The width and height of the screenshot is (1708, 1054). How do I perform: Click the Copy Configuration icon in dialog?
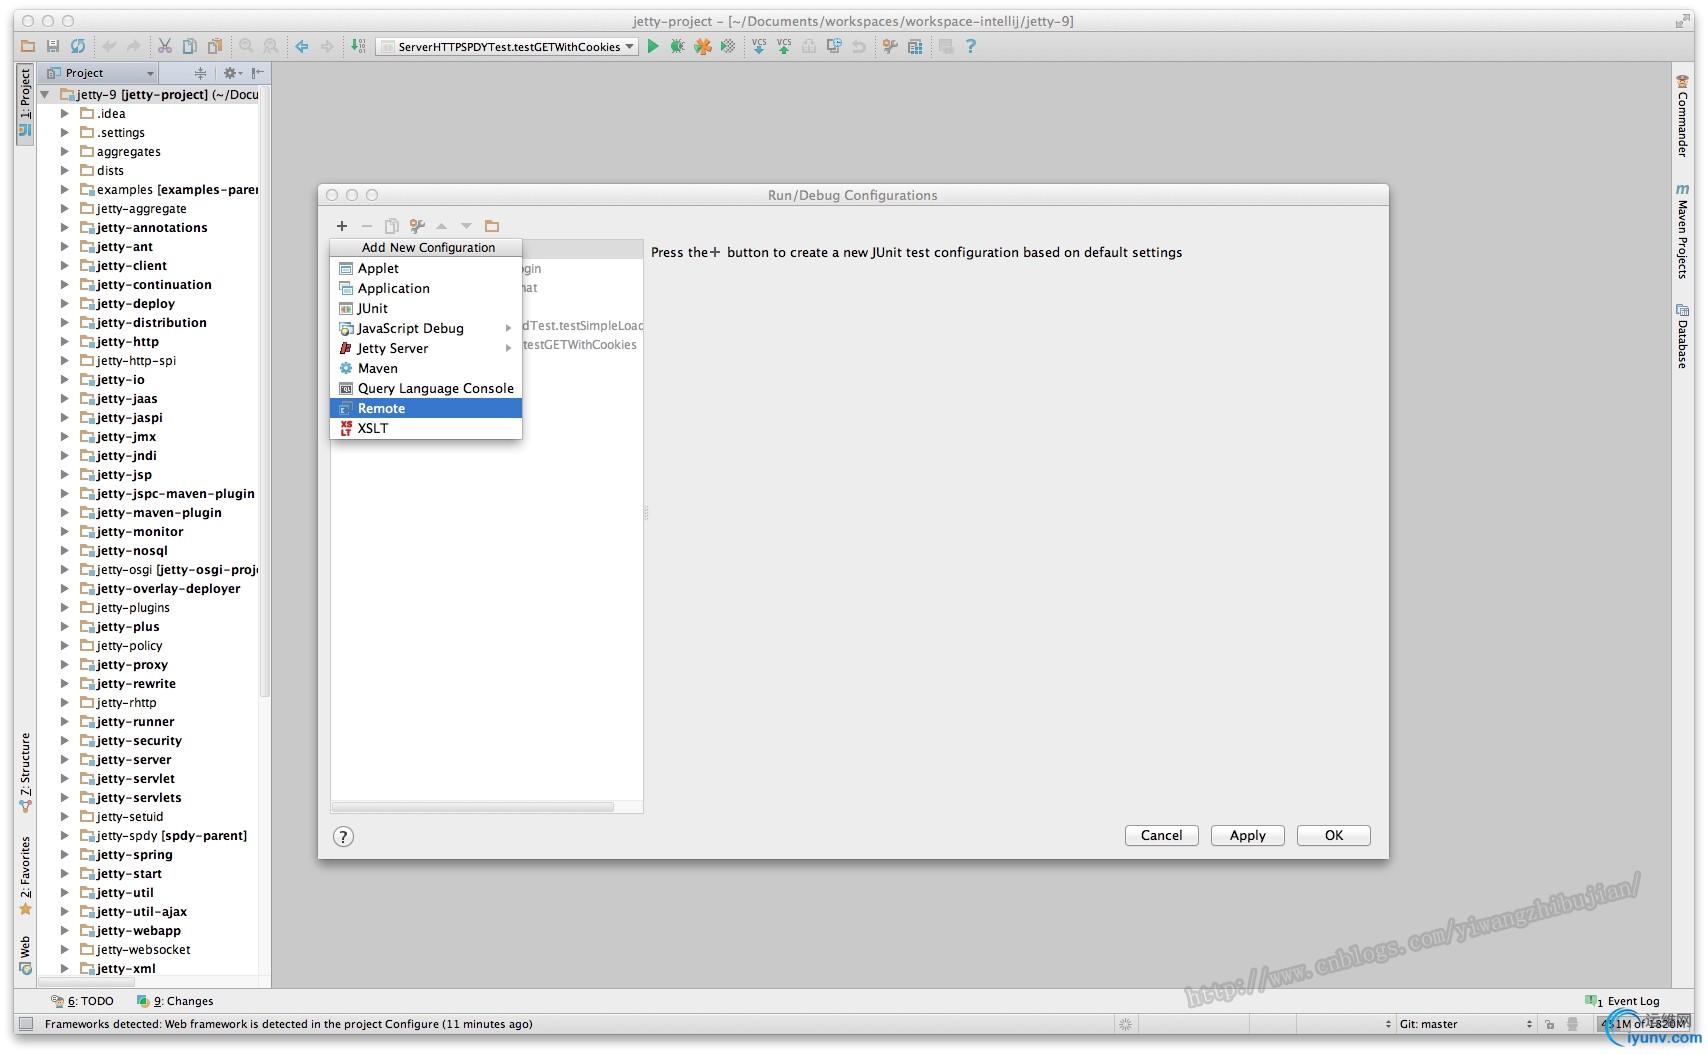point(392,226)
